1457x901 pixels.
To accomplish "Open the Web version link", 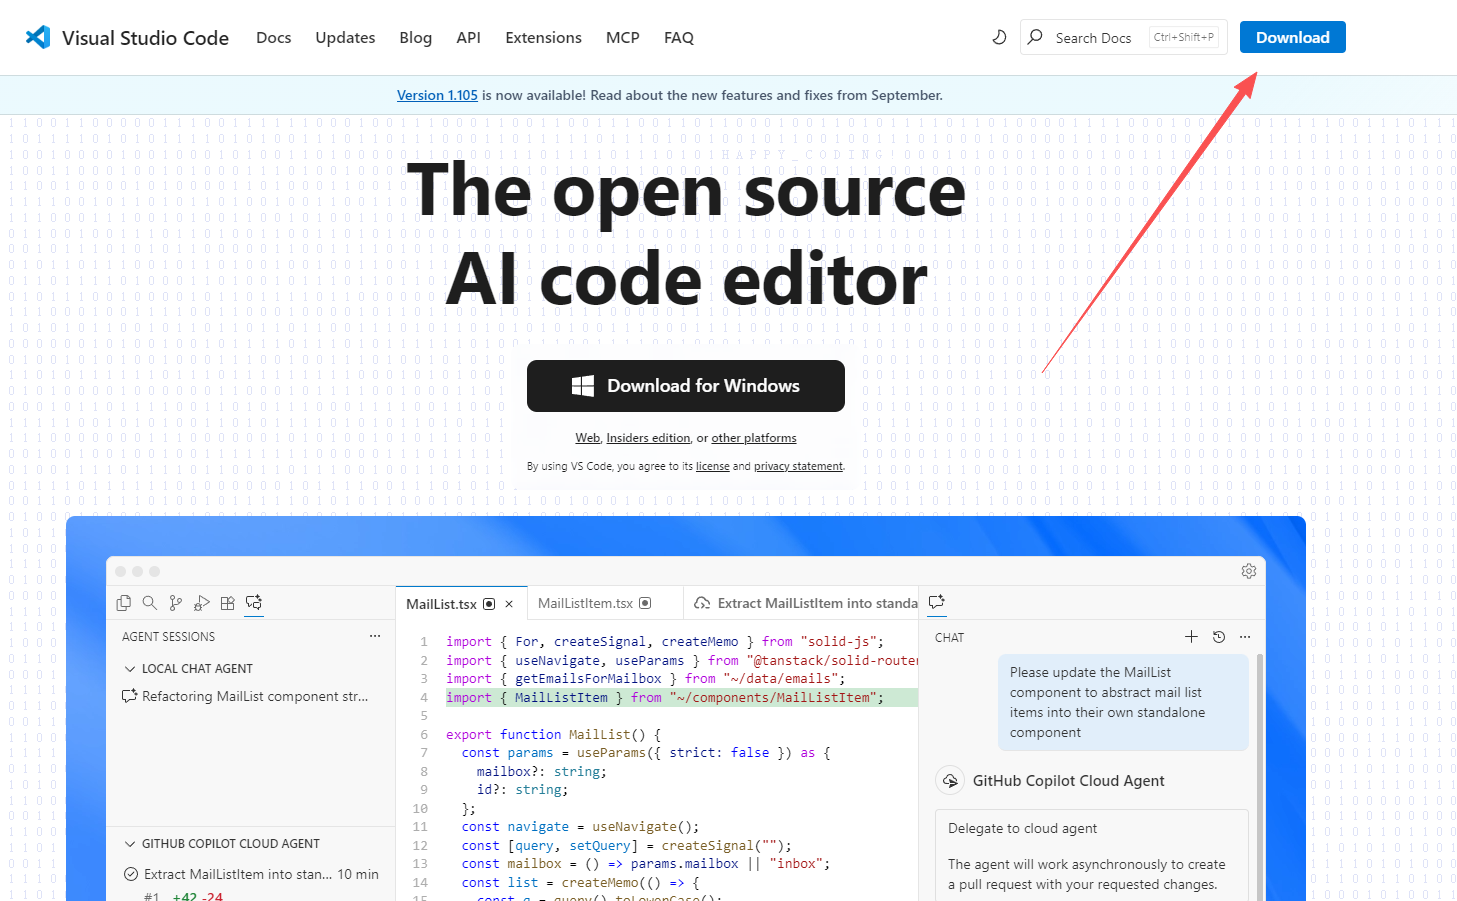I will pyautogui.click(x=587, y=438).
